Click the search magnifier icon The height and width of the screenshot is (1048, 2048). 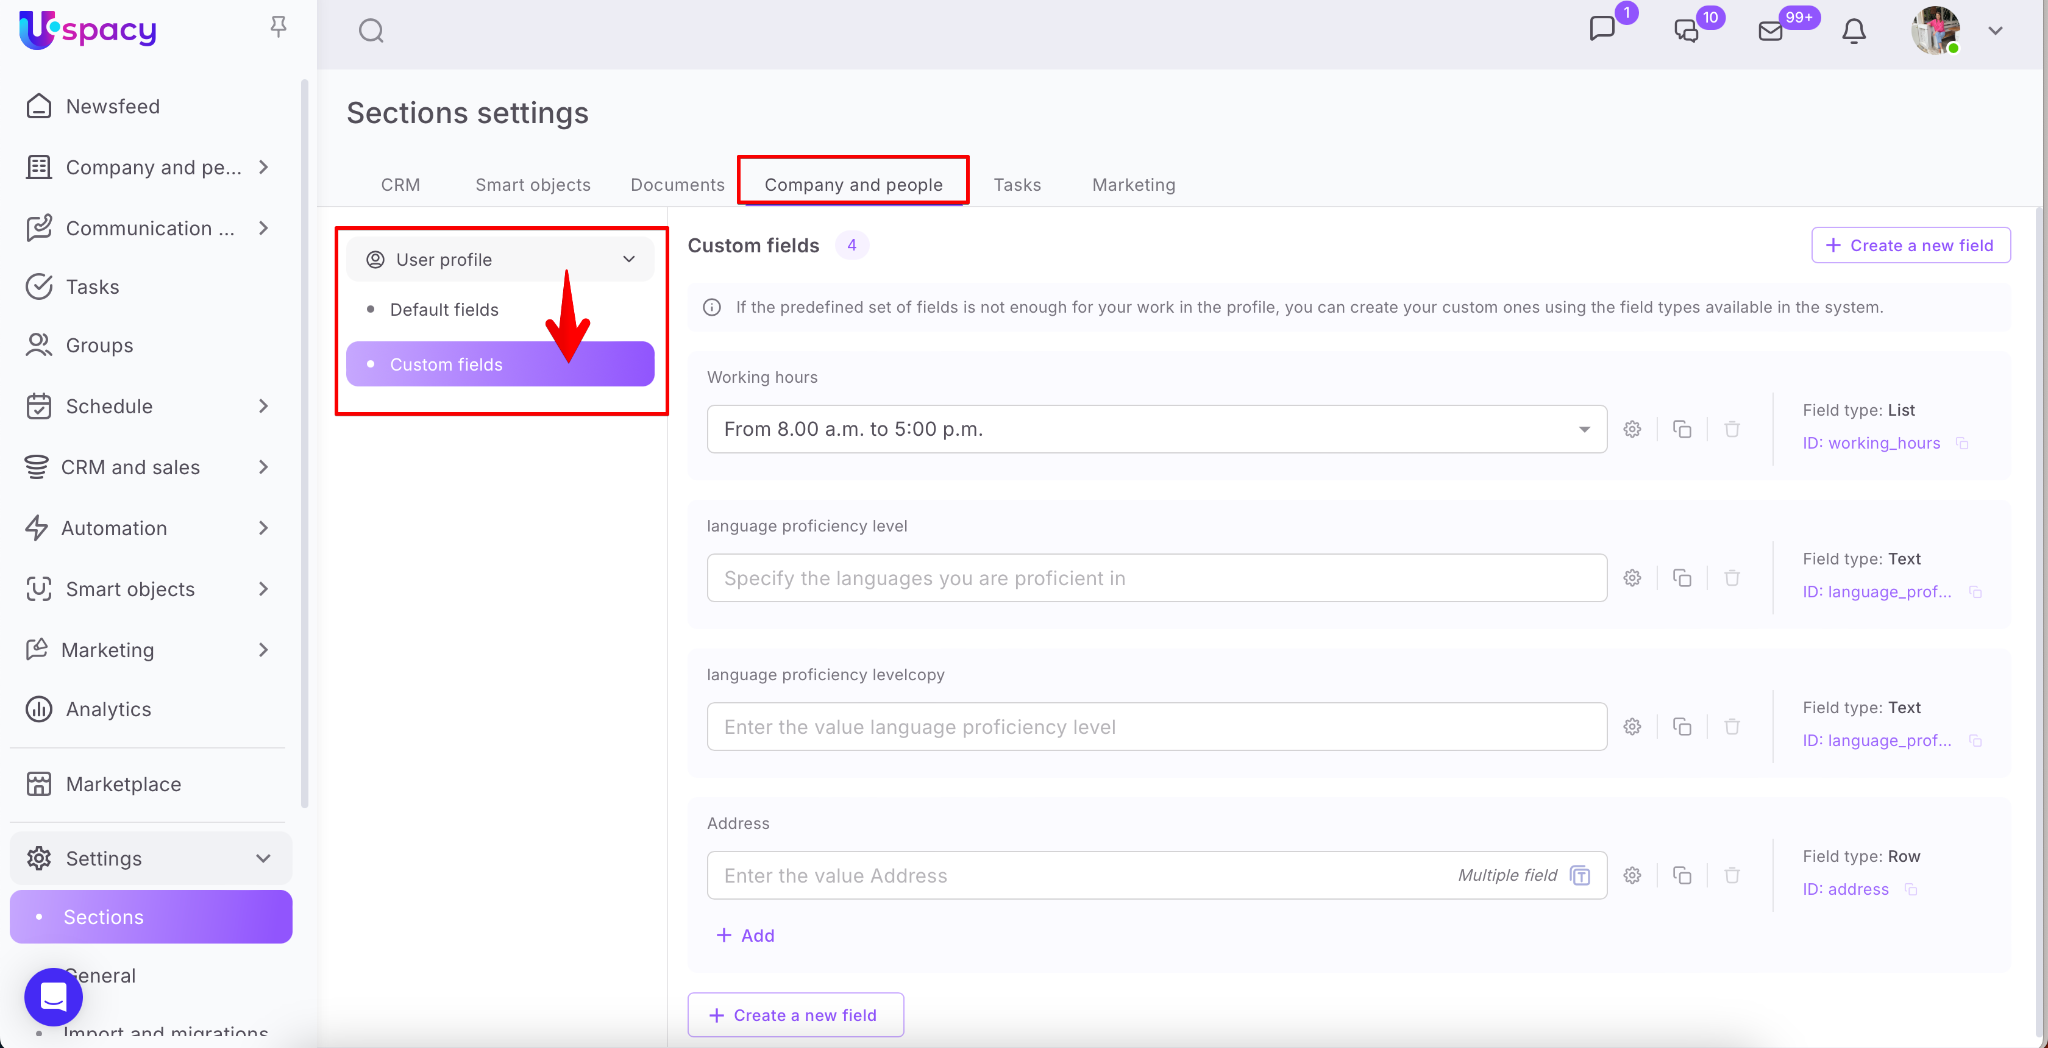371,31
